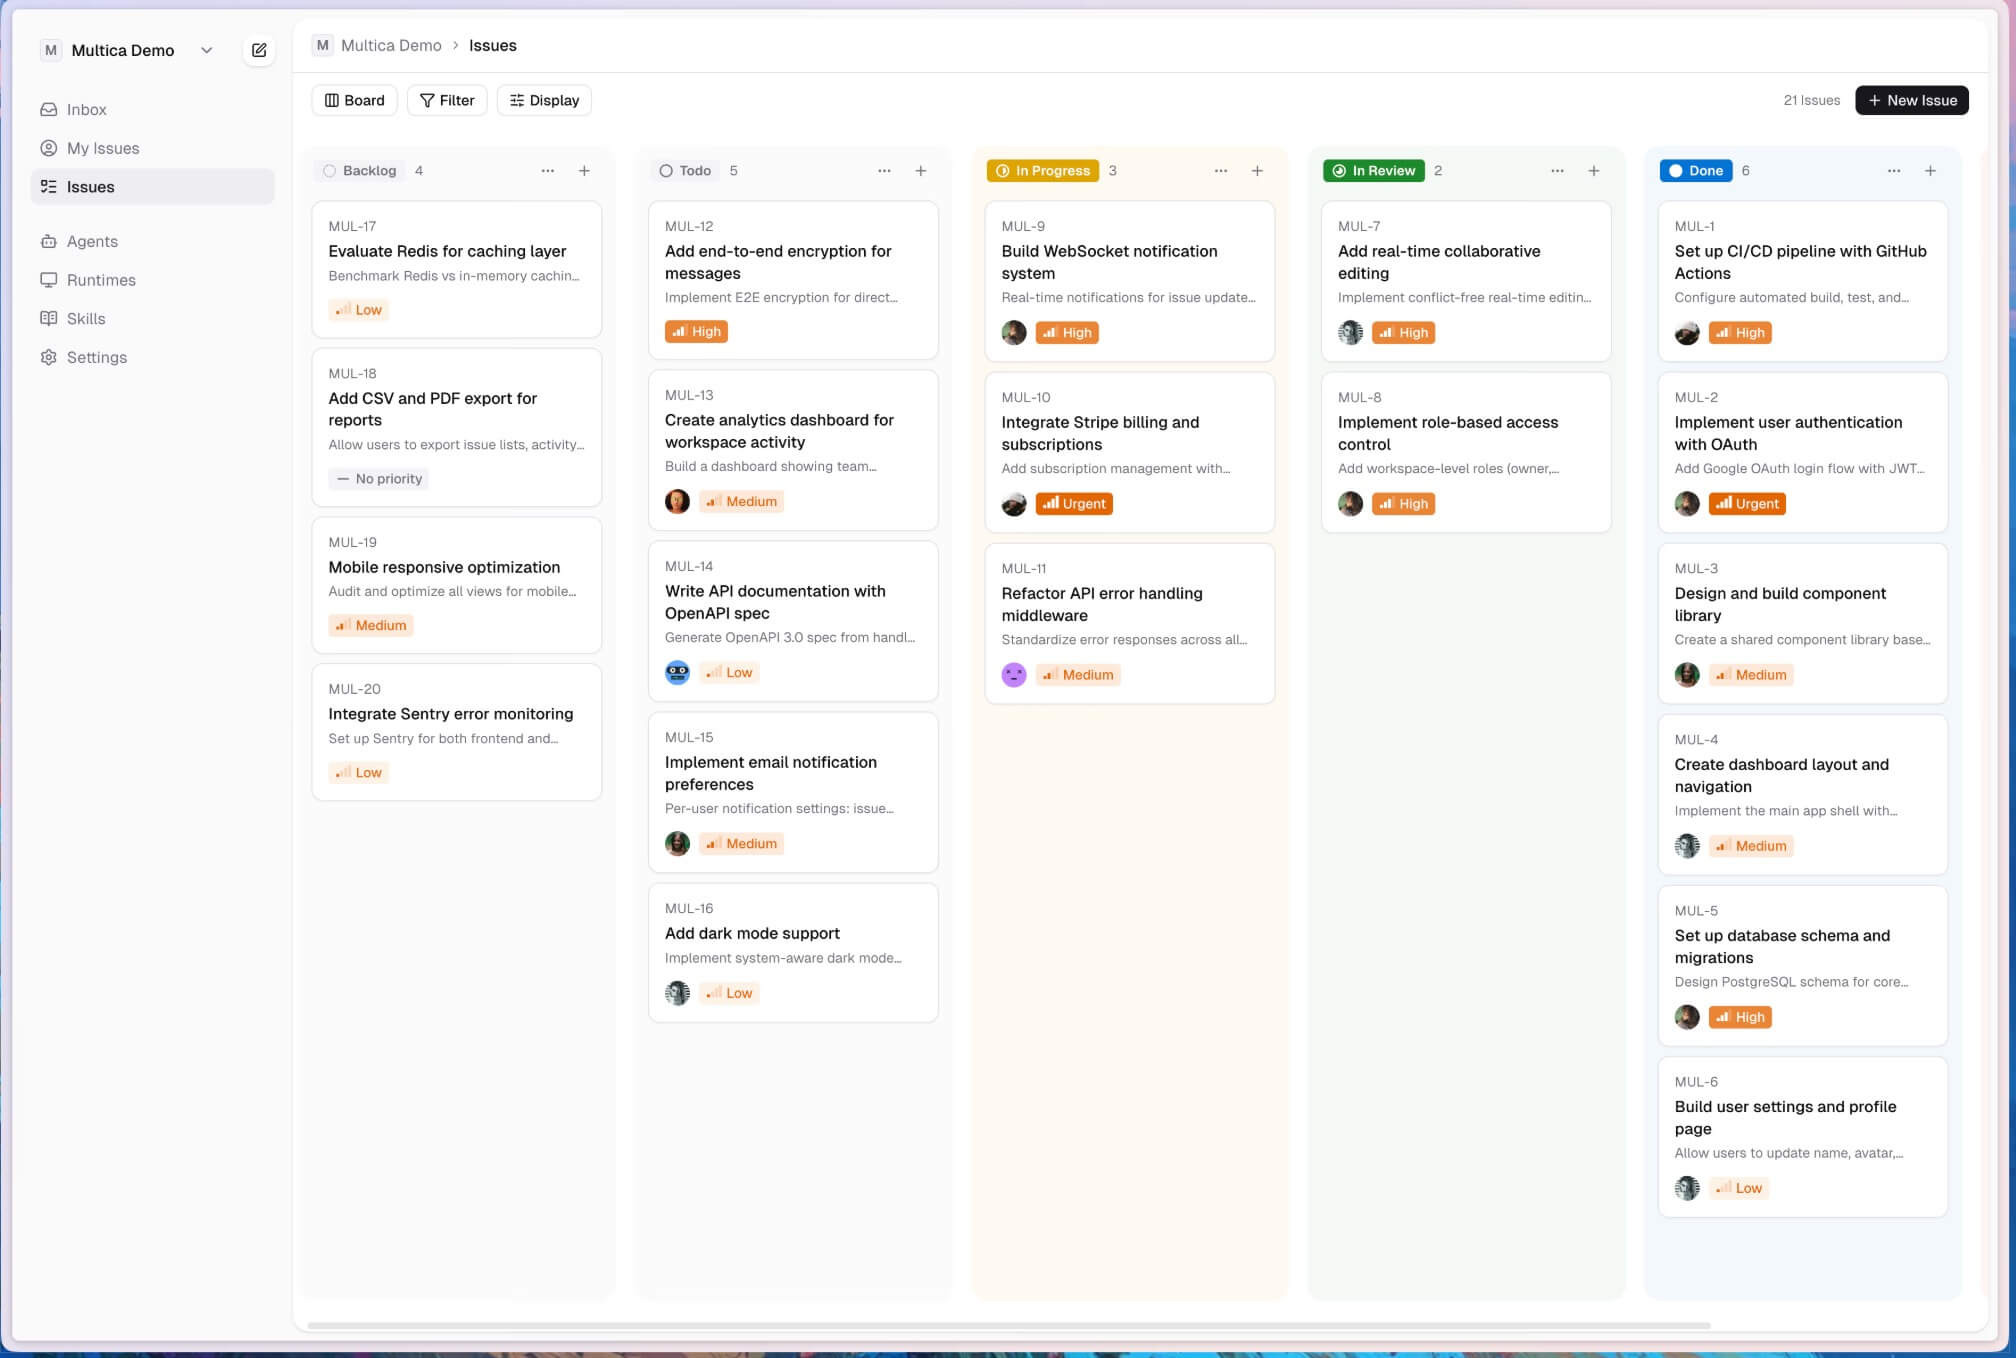This screenshot has width=2016, height=1358.
Task: Open the Display options dropdown
Action: (x=544, y=100)
